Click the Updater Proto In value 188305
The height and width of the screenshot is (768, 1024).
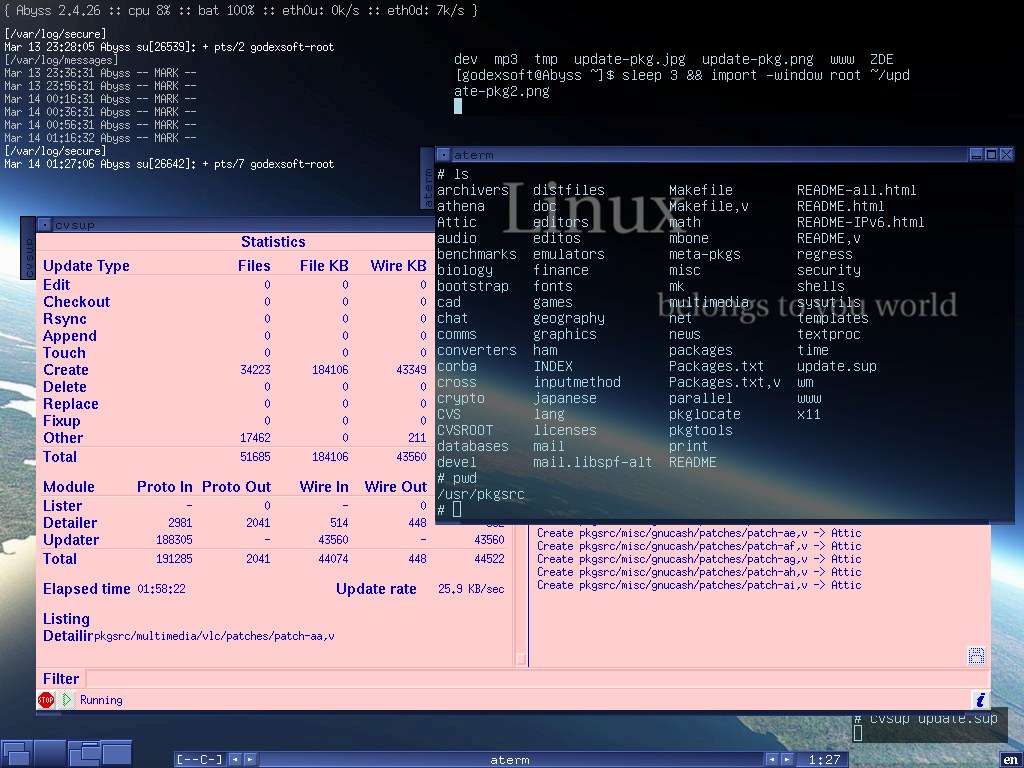pos(174,539)
